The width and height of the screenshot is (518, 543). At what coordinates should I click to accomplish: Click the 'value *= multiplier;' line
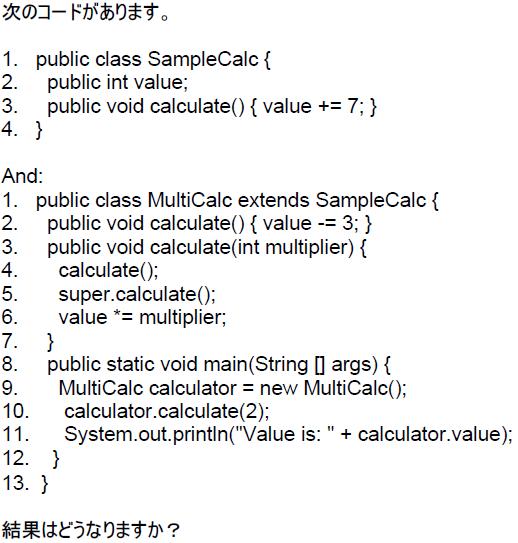point(114,318)
